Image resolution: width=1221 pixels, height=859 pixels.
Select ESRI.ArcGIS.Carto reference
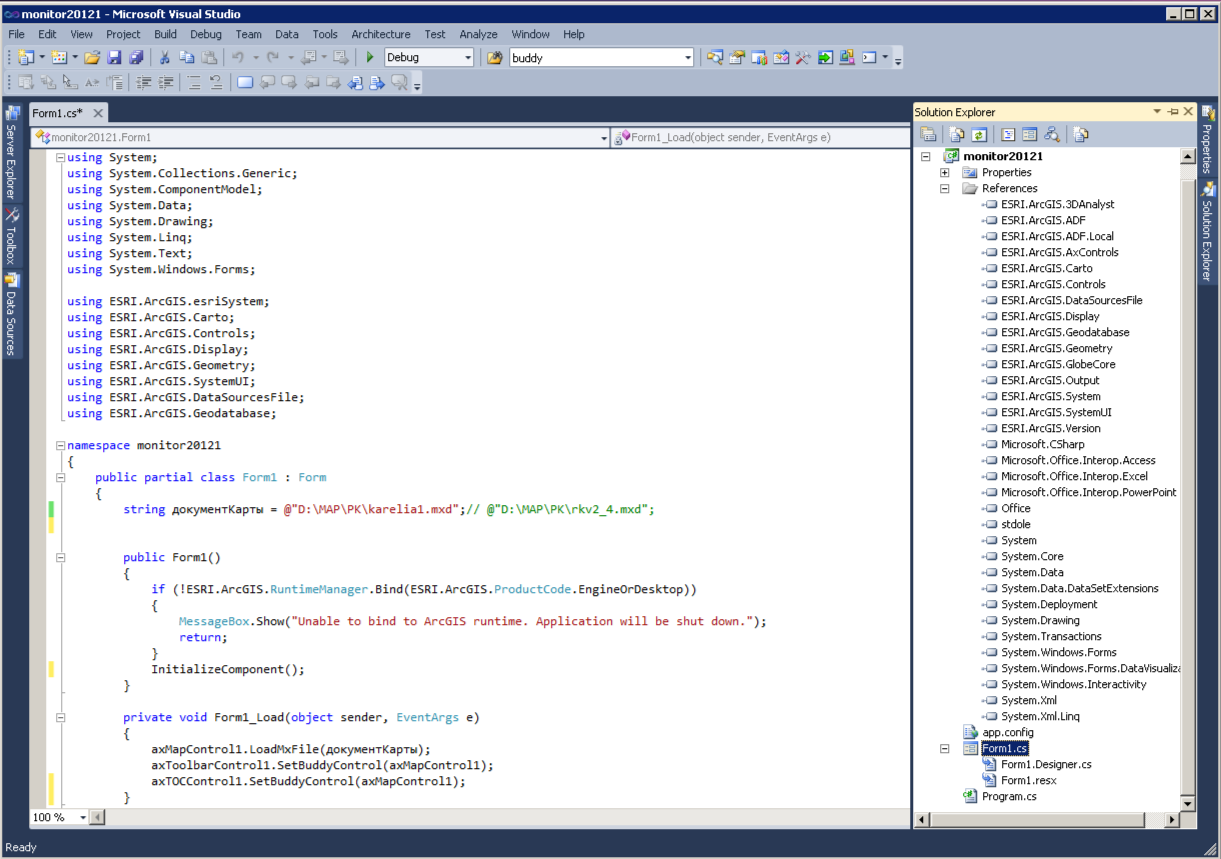1046,268
